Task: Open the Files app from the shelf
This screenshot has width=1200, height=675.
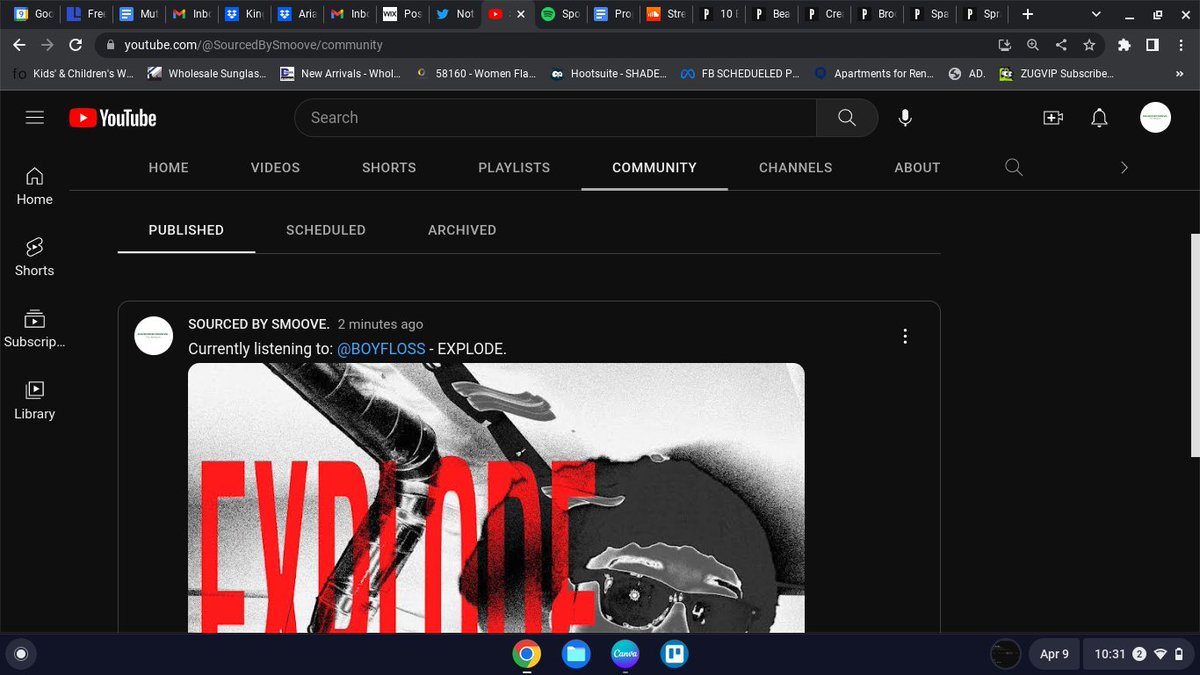Action: pos(575,654)
